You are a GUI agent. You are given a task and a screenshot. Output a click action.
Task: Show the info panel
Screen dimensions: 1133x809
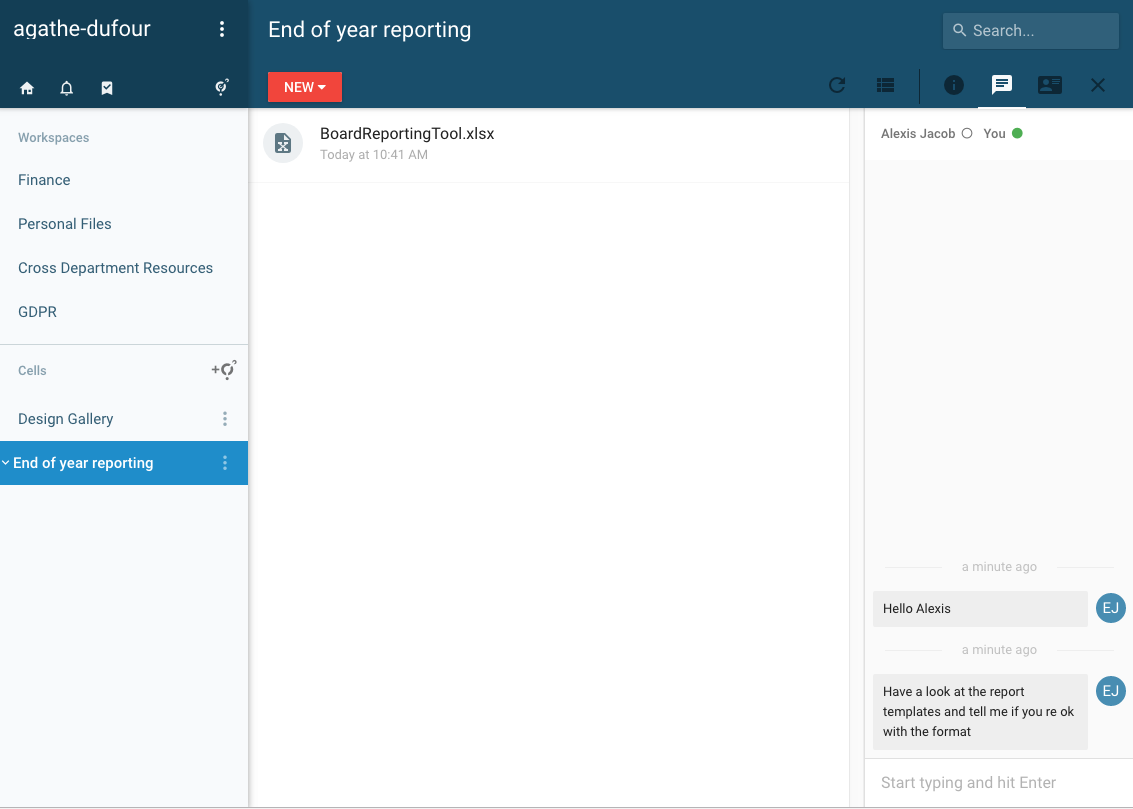954,85
